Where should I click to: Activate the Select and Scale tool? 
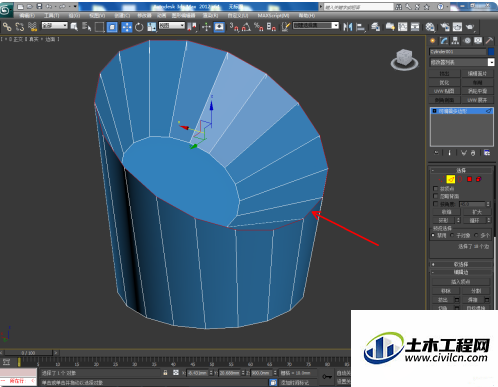[152, 27]
